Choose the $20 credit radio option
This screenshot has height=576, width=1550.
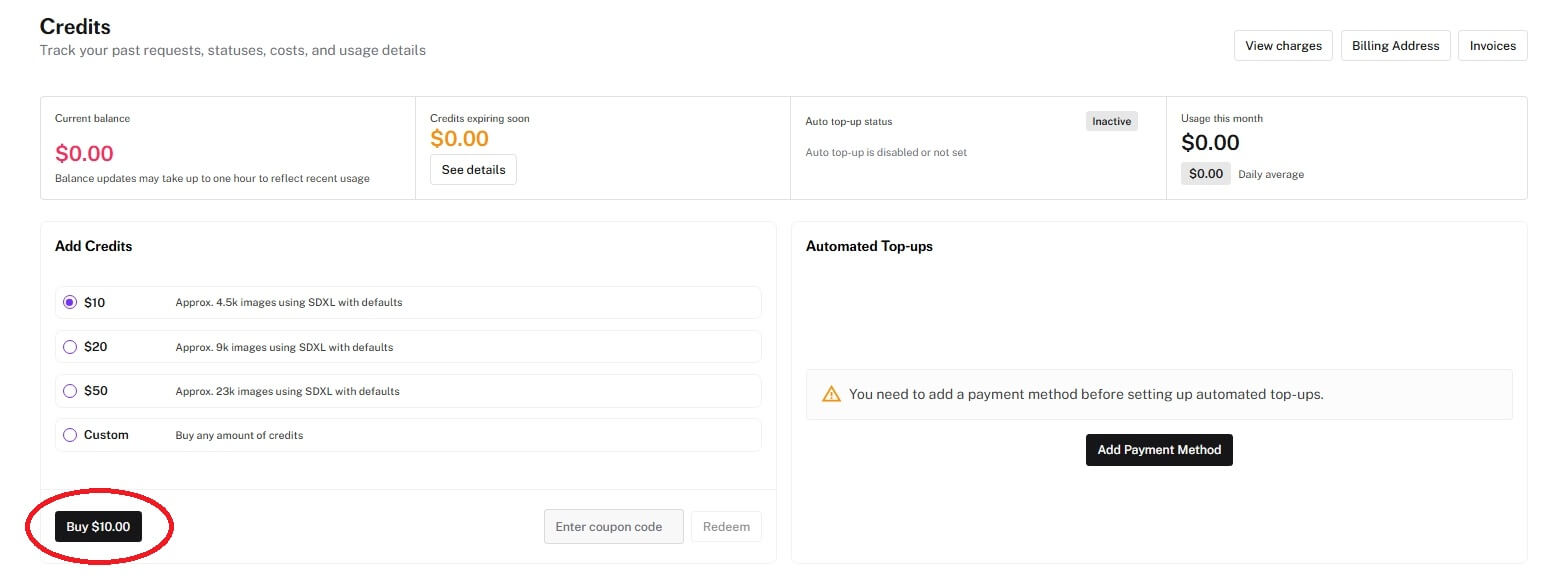click(70, 347)
